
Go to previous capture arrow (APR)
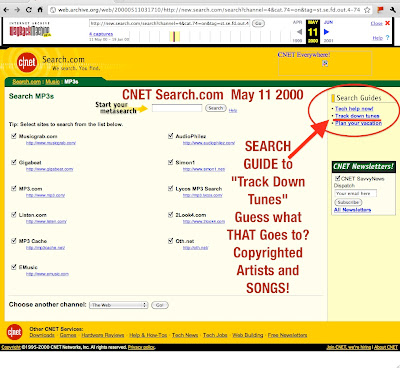click(x=299, y=32)
